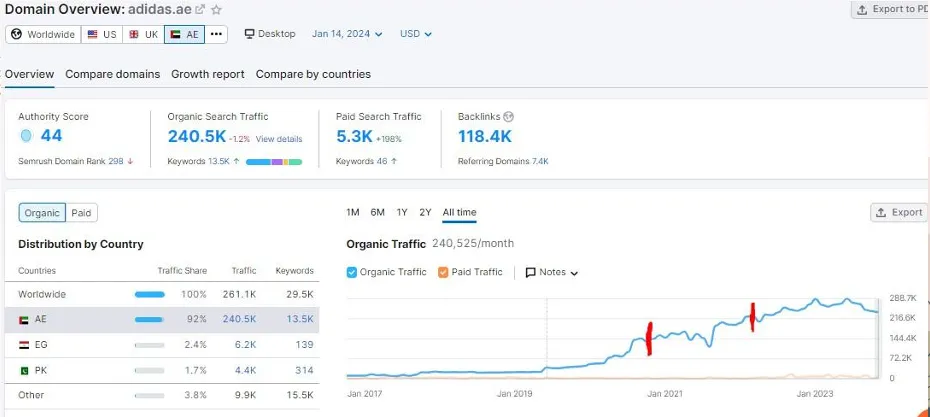
Task: Open the USD currency dropdown
Action: coord(416,34)
